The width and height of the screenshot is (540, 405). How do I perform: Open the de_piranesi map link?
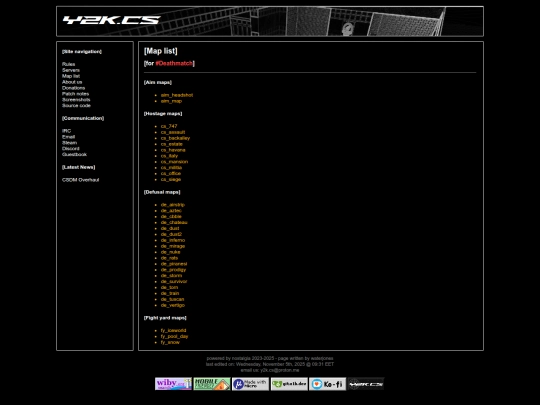pyautogui.click(x=174, y=264)
